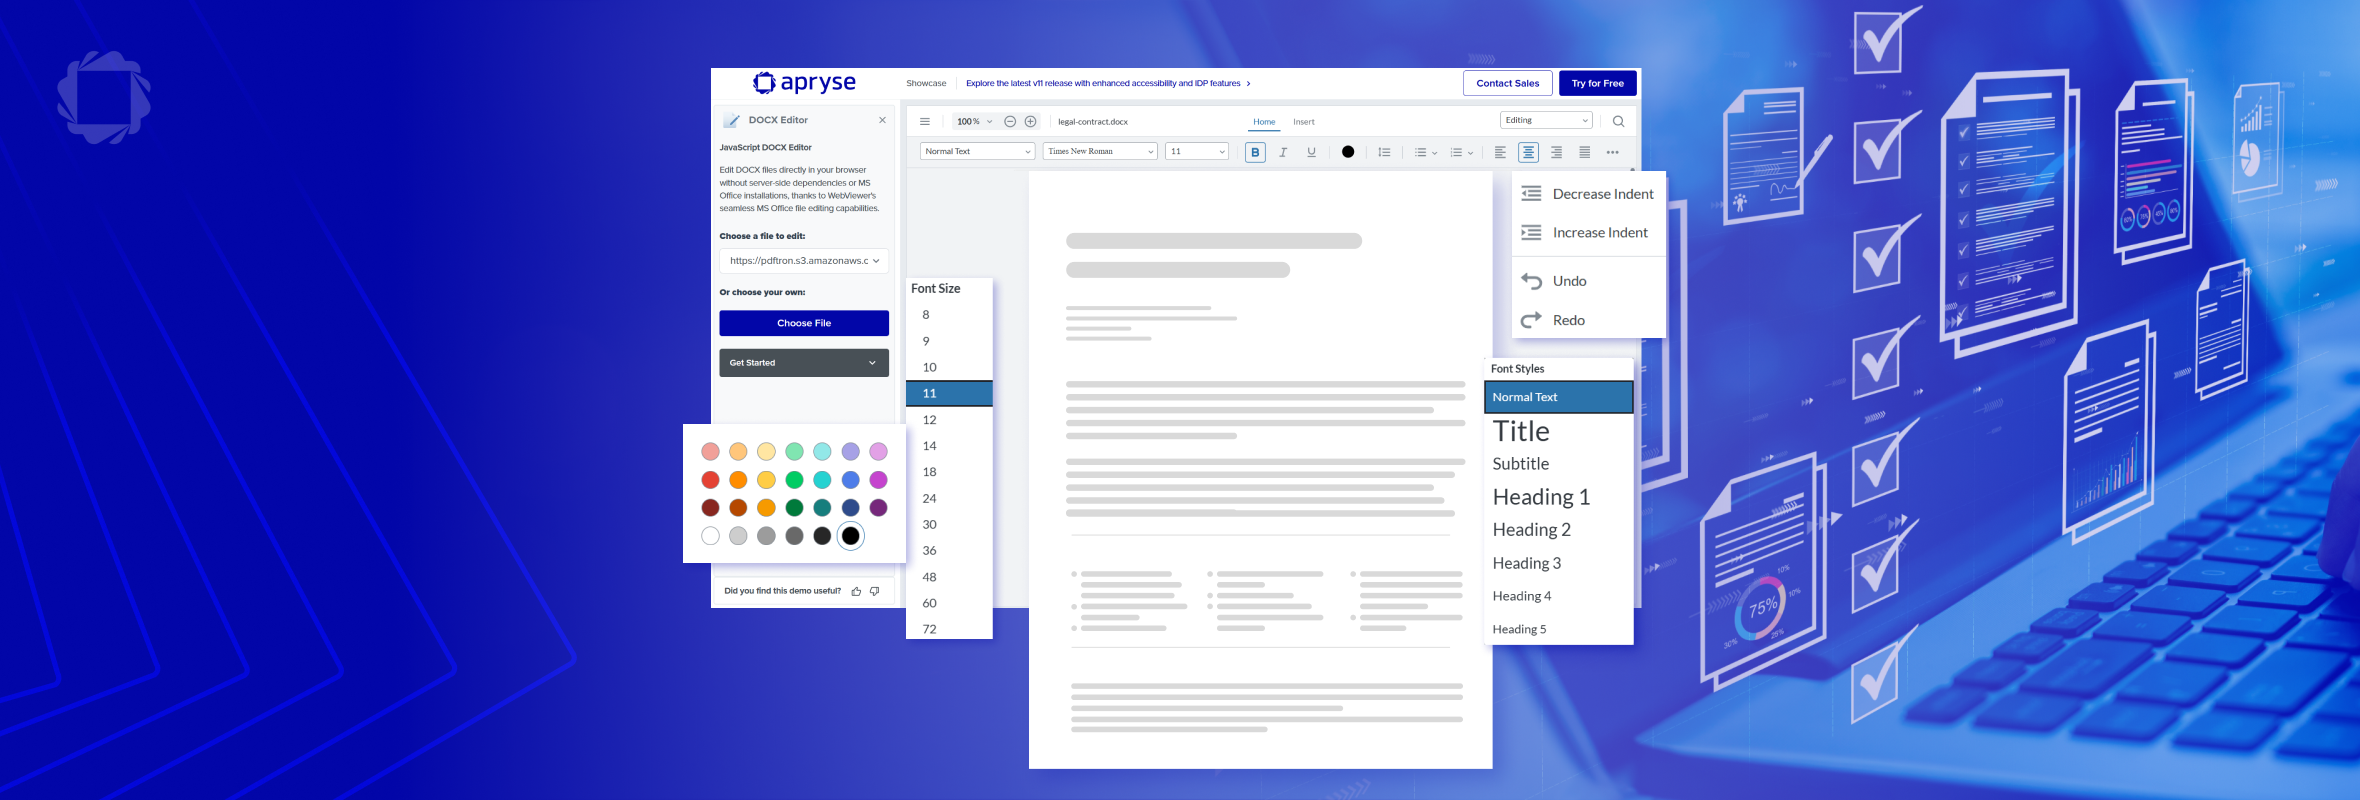This screenshot has width=2360, height=800.
Task: Expand the Get Started section
Action: tap(804, 363)
